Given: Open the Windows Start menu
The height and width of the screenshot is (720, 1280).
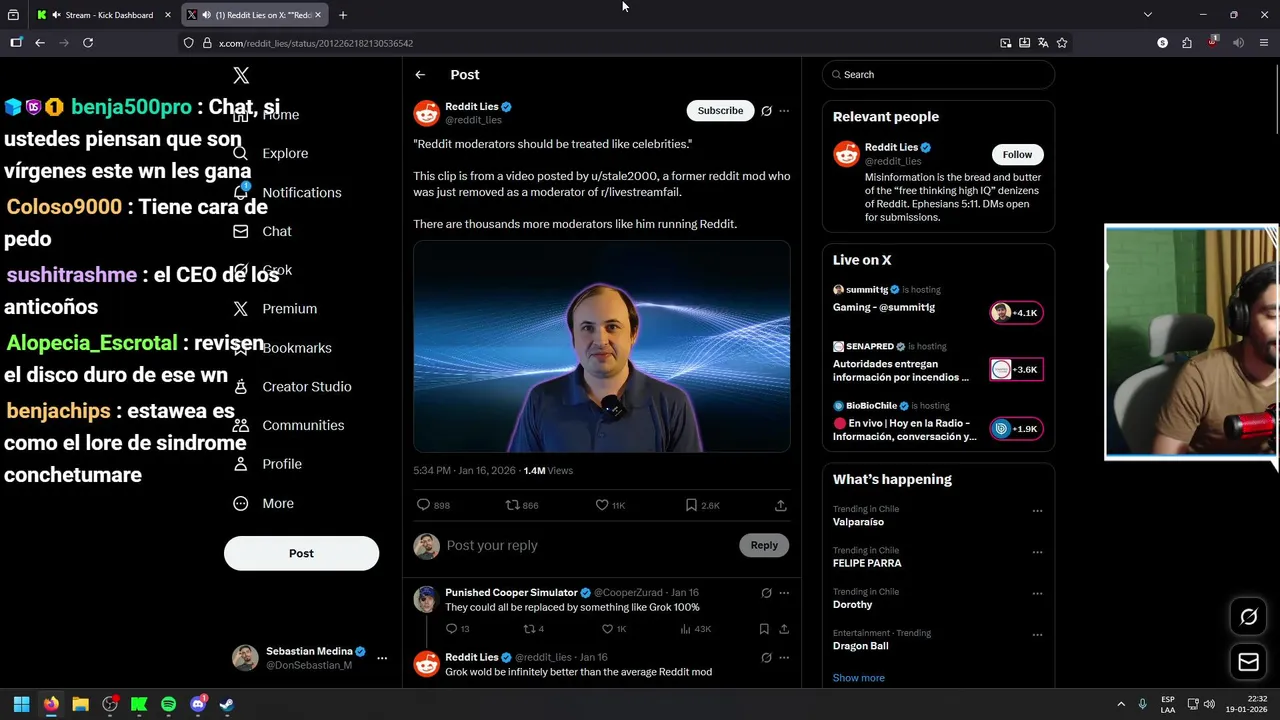Looking at the screenshot, I should coord(21,704).
